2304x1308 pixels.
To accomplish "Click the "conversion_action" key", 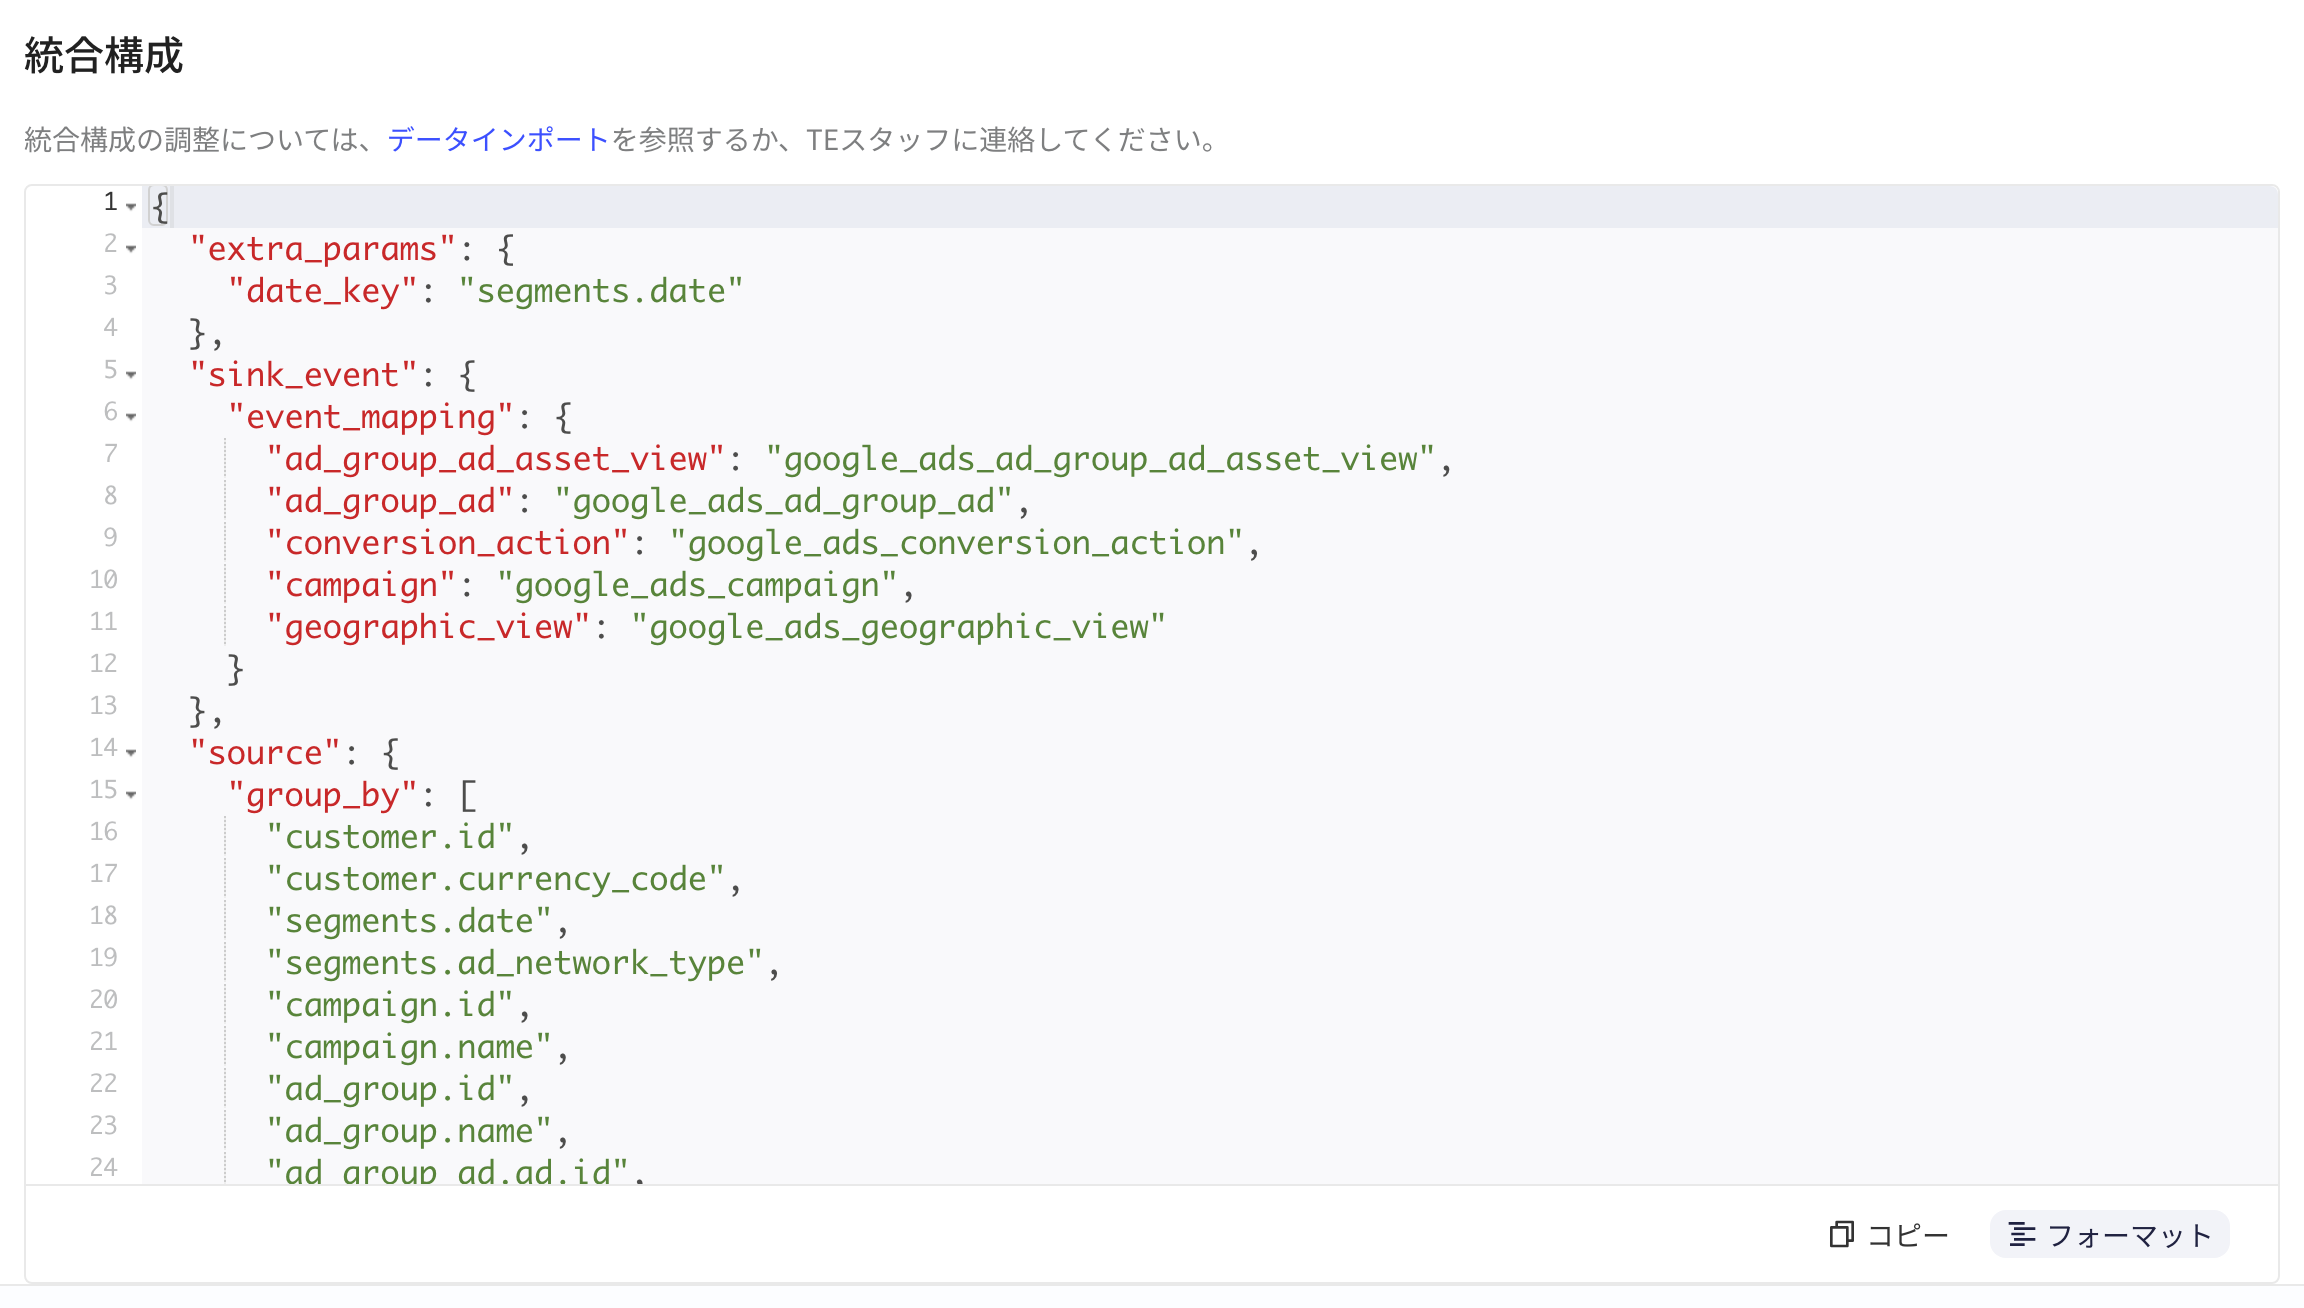I will (x=448, y=543).
